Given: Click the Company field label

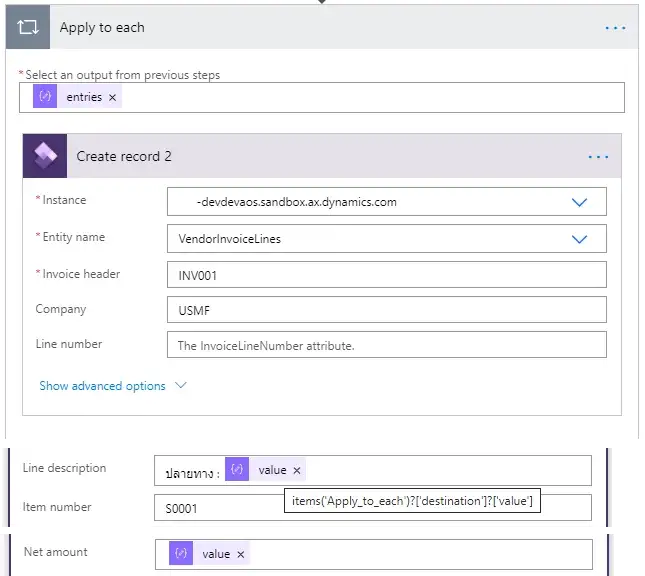Looking at the screenshot, I should [x=61, y=309].
